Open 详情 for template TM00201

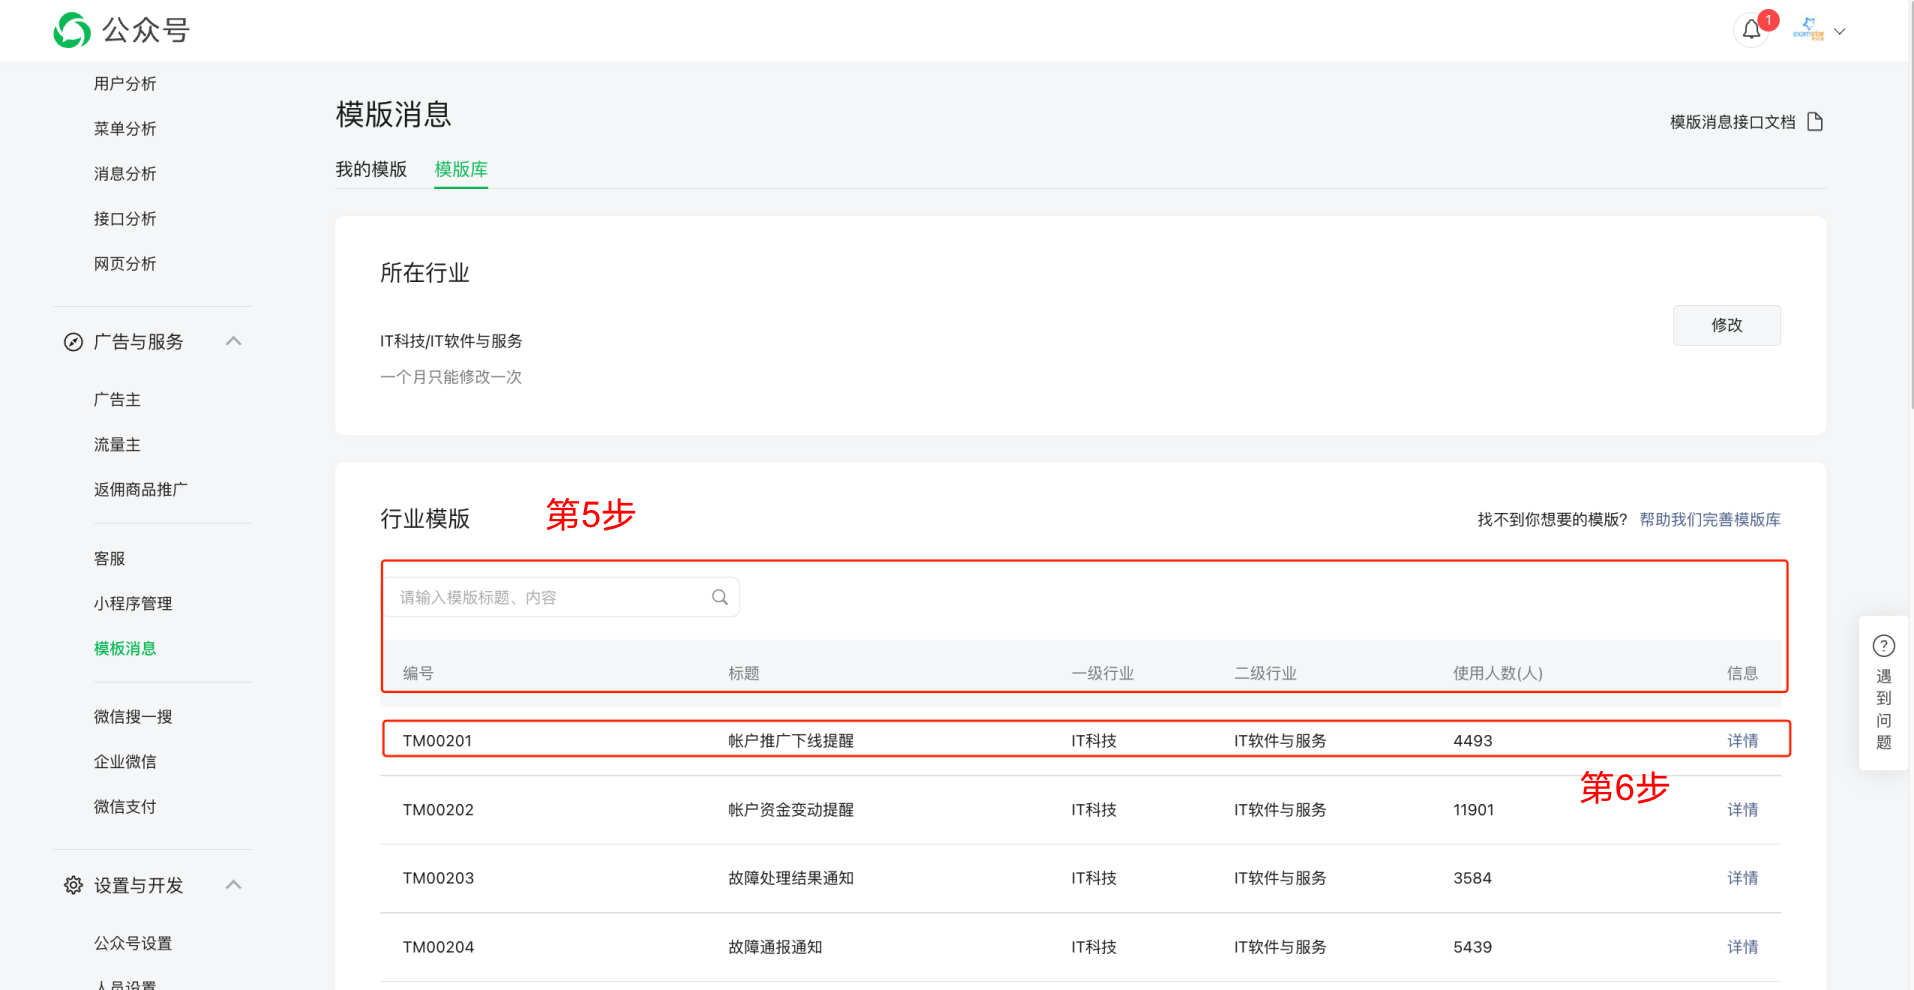[x=1742, y=740]
